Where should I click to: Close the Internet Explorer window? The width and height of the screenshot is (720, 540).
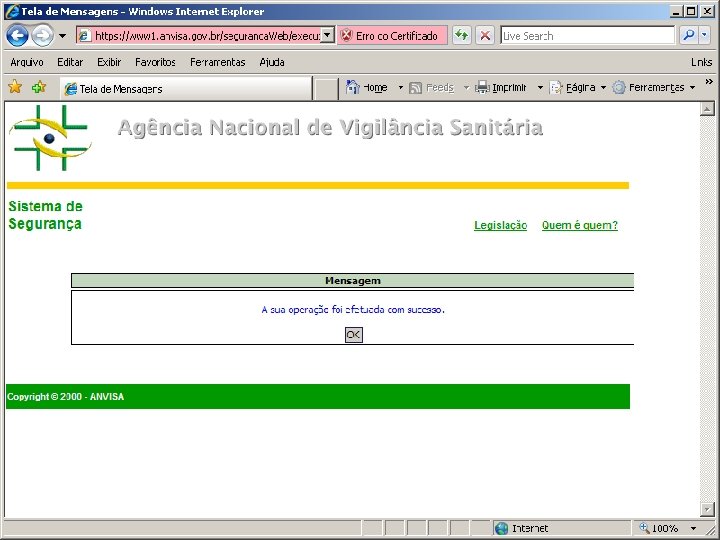tap(706, 11)
